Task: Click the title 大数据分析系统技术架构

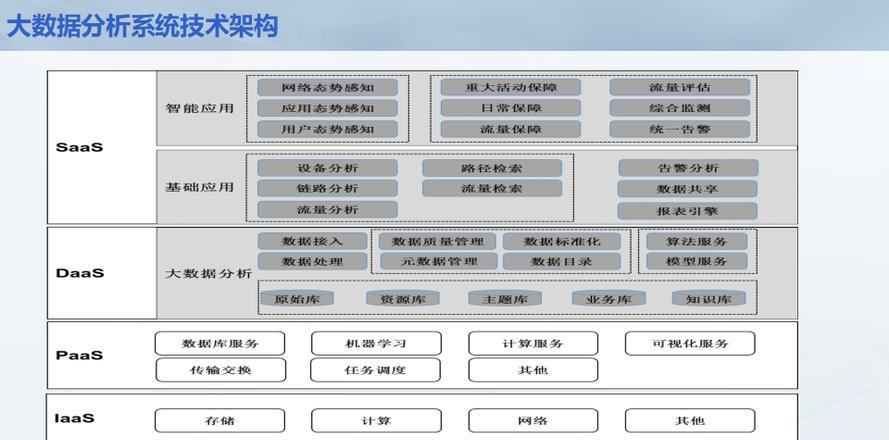Action: [142, 27]
